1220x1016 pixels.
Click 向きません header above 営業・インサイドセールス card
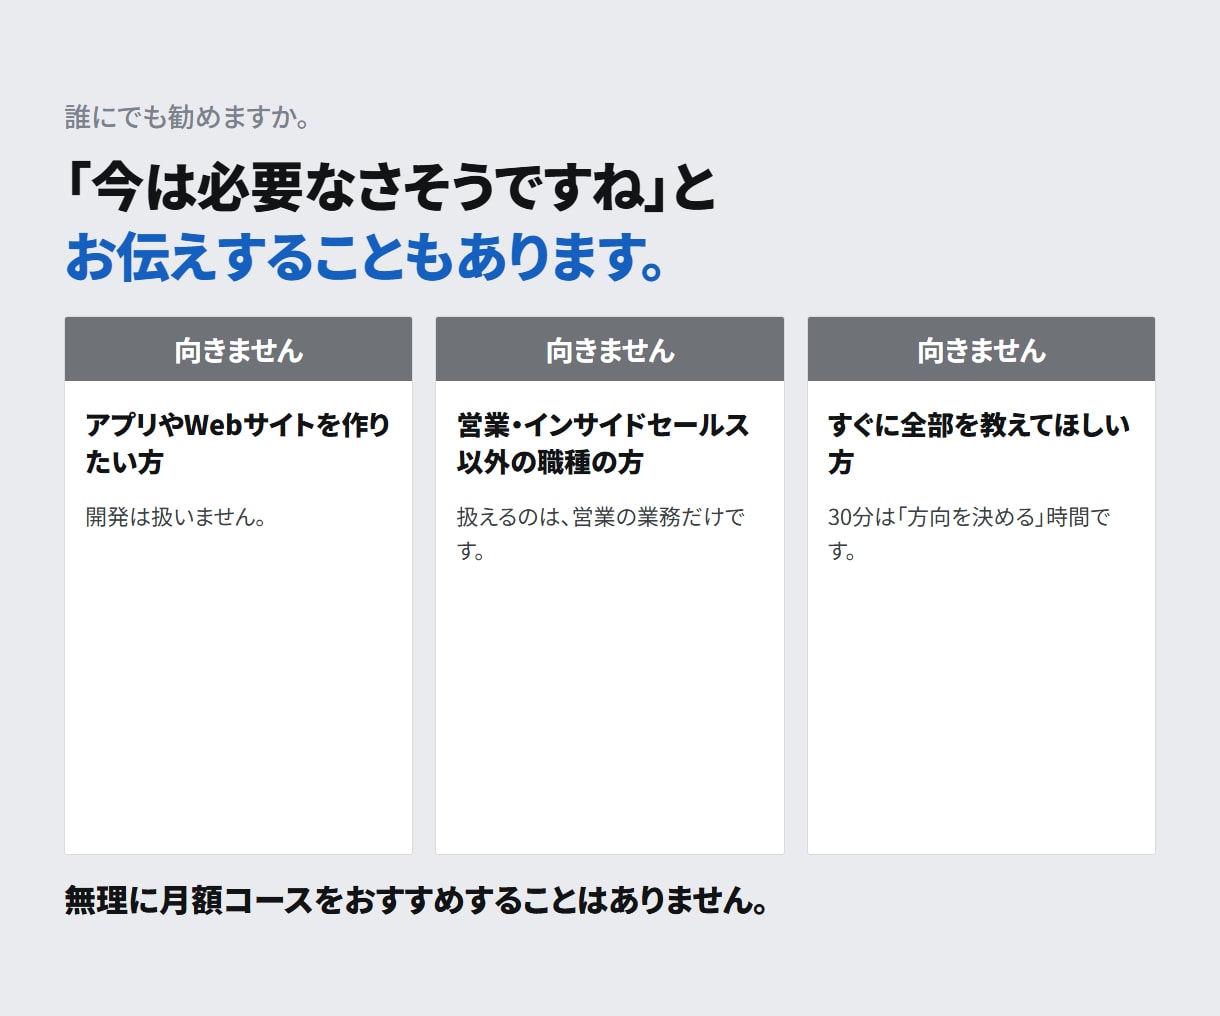[x=610, y=350]
